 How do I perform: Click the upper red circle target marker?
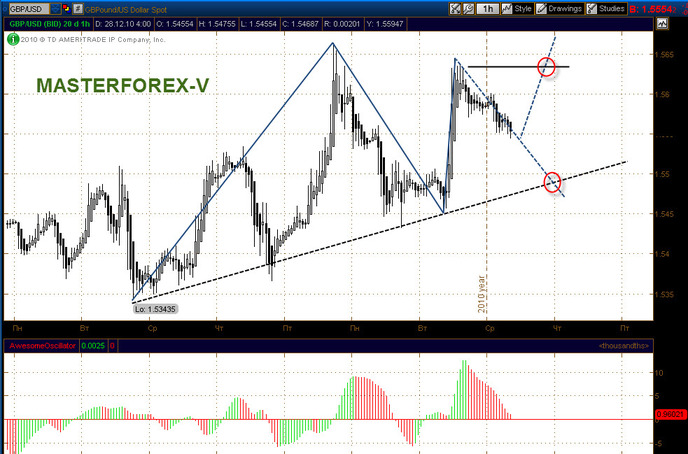[546, 68]
